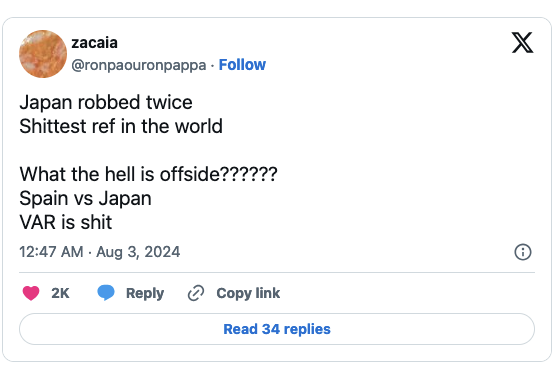Click the "Spain vs Japan" line
This screenshot has height=380, width=560.
(x=86, y=199)
